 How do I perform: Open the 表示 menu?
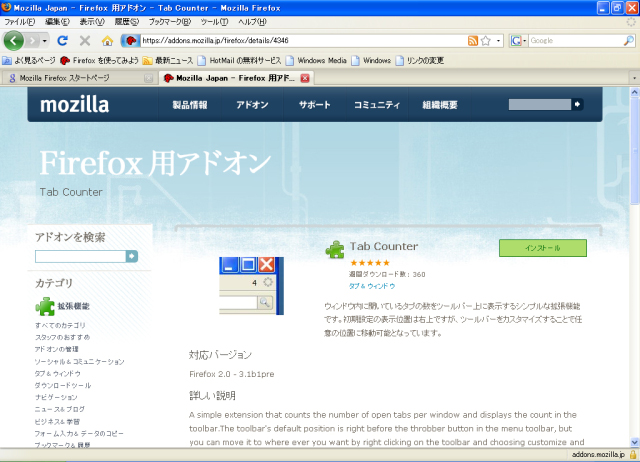coord(92,22)
